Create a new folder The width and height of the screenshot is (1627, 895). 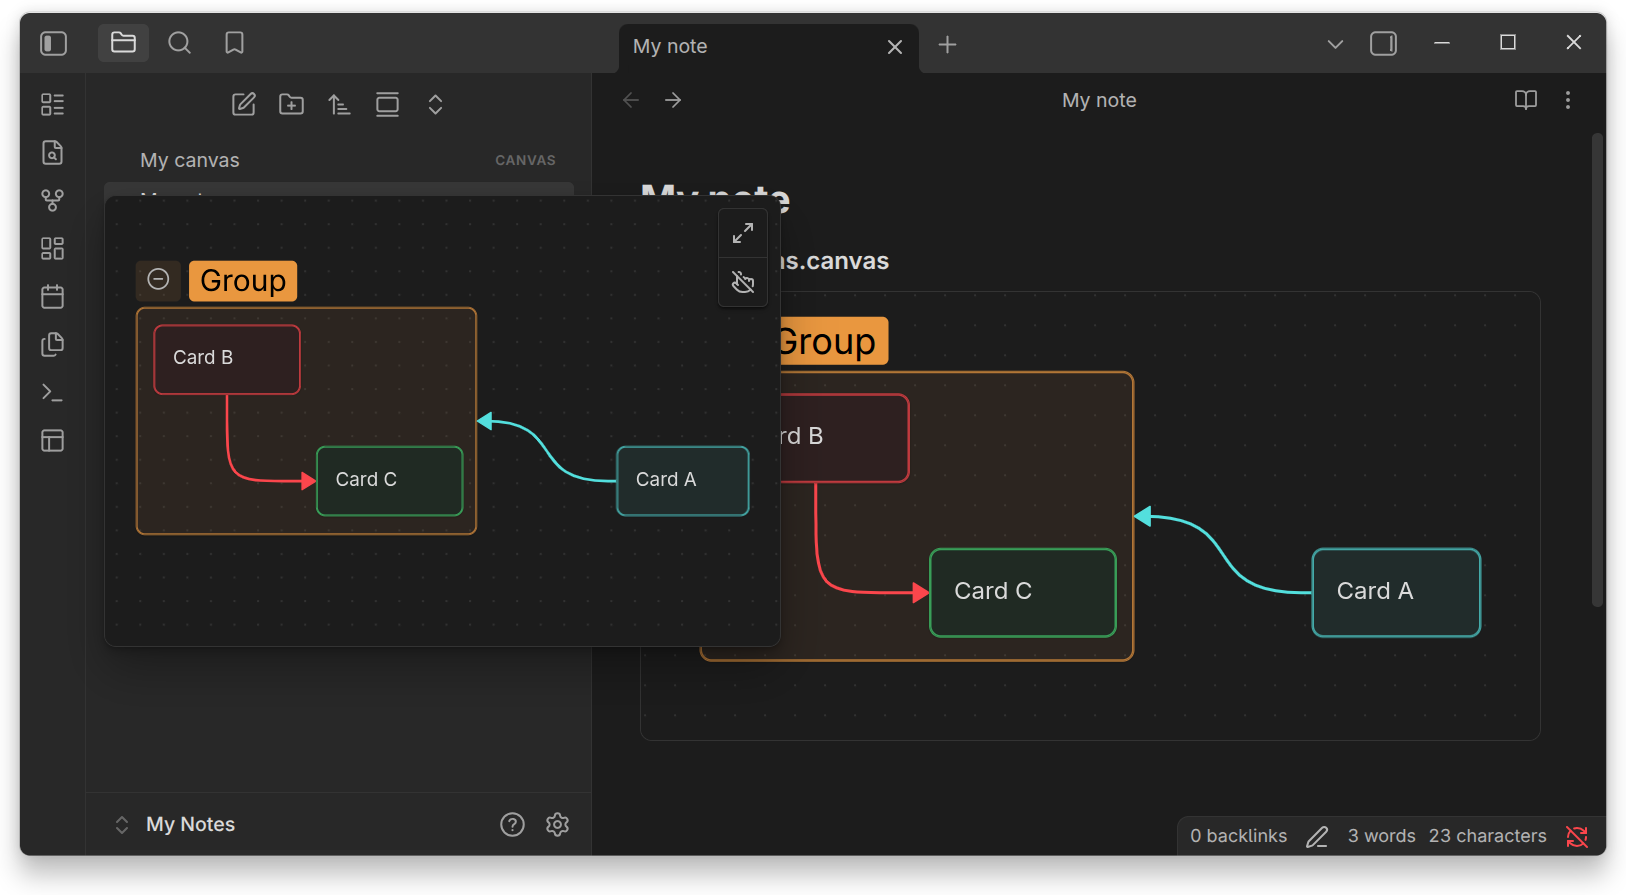click(x=292, y=104)
